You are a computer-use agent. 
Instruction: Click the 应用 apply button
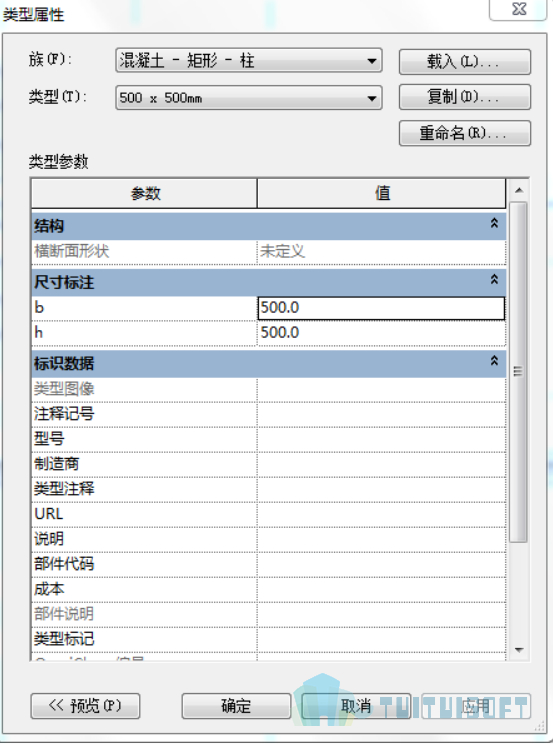click(476, 706)
